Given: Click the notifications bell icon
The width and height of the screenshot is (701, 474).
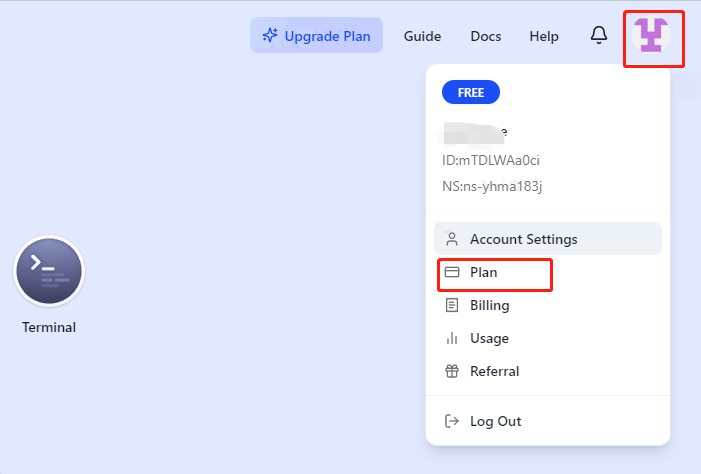Looking at the screenshot, I should (x=599, y=36).
